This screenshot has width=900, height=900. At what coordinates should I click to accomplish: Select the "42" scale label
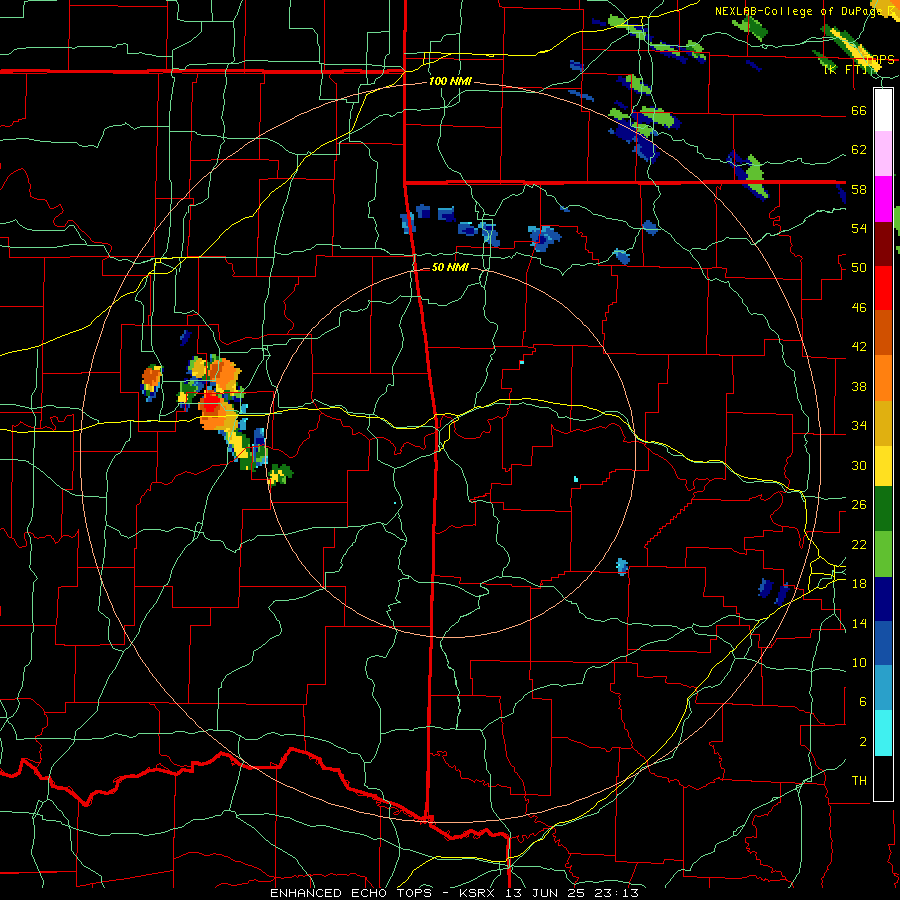[859, 347]
